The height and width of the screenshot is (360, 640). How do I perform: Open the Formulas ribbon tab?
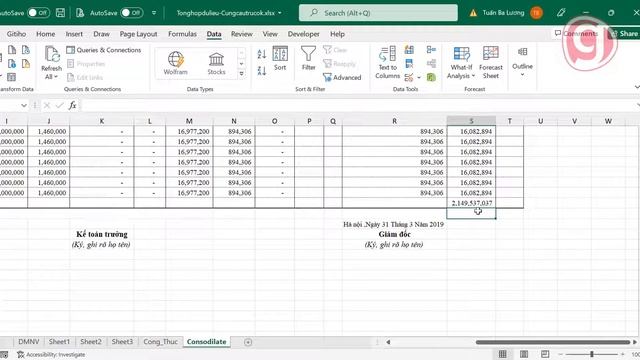pyautogui.click(x=182, y=34)
